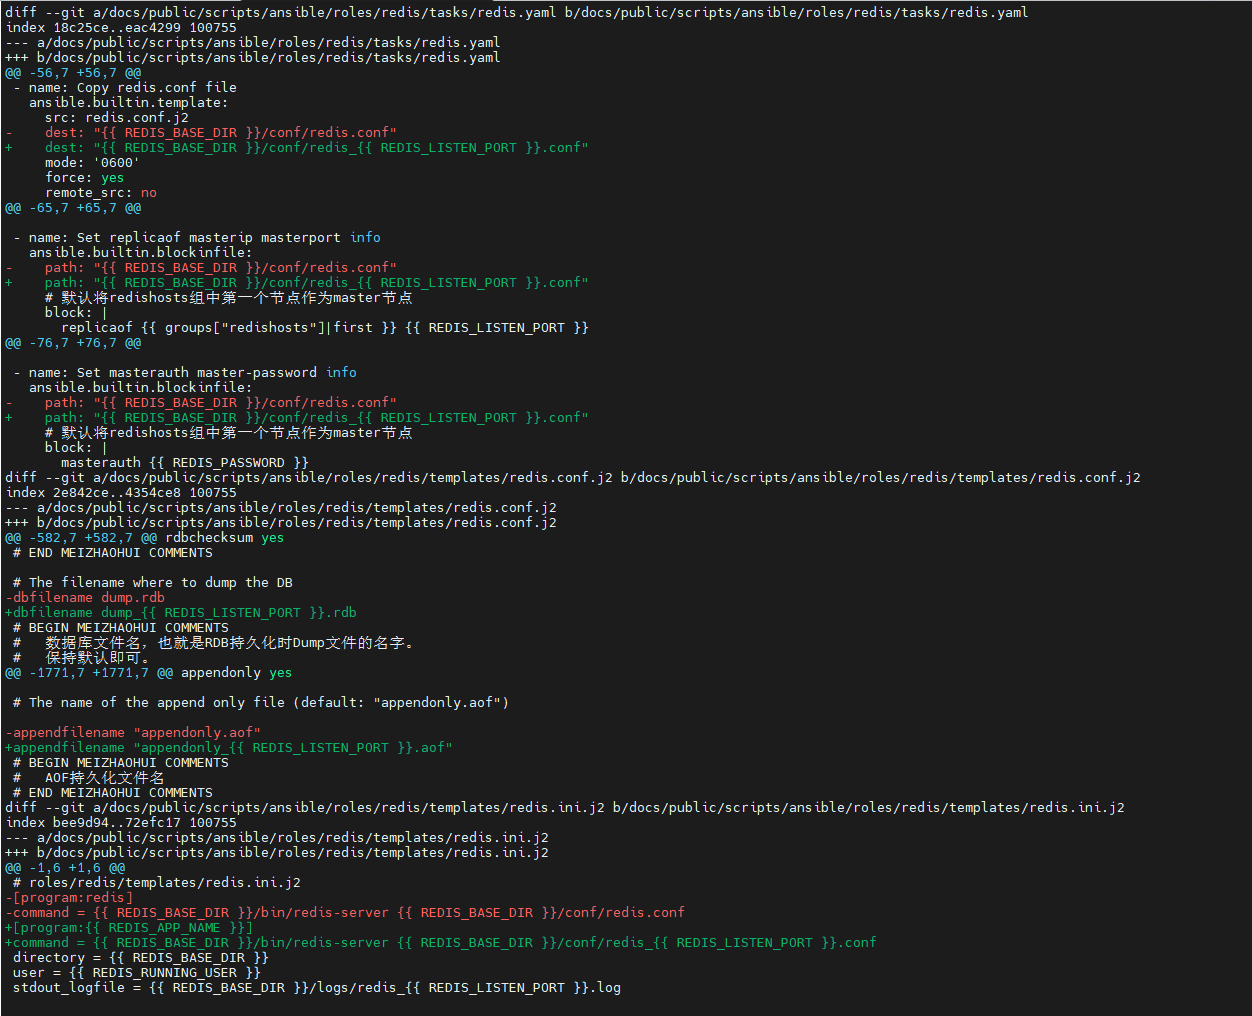
Task: Click the line "directory = {{ REDIS_BASE_DIR }}"
Action: coord(141,957)
